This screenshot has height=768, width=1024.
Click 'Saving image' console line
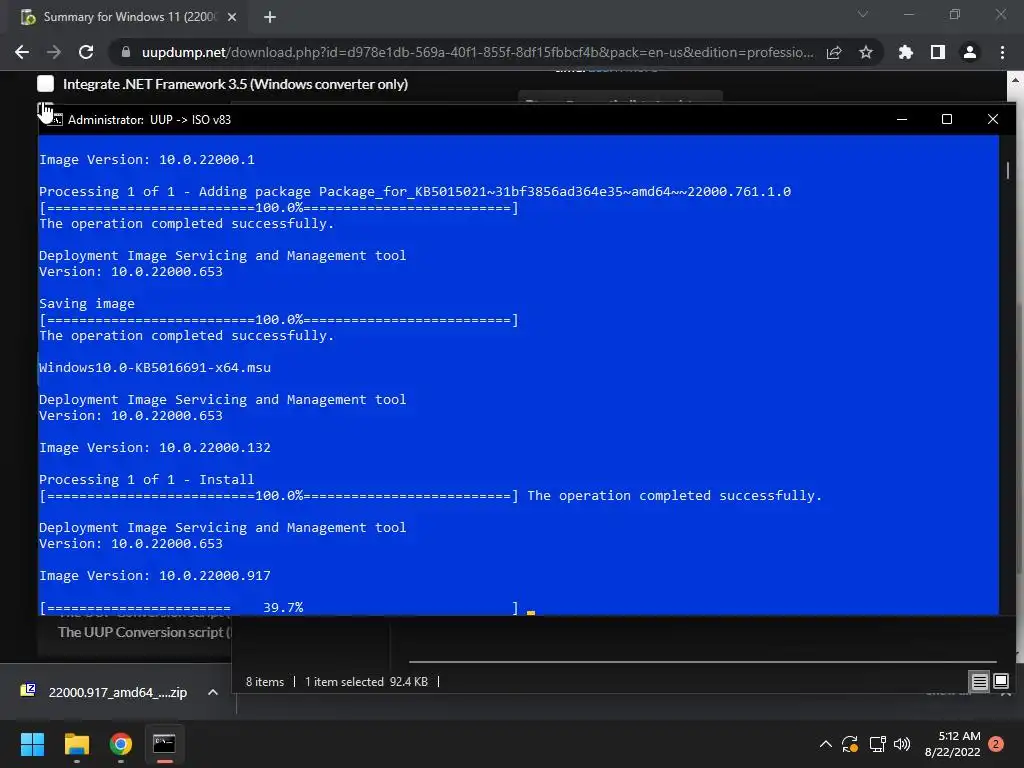[x=87, y=304]
